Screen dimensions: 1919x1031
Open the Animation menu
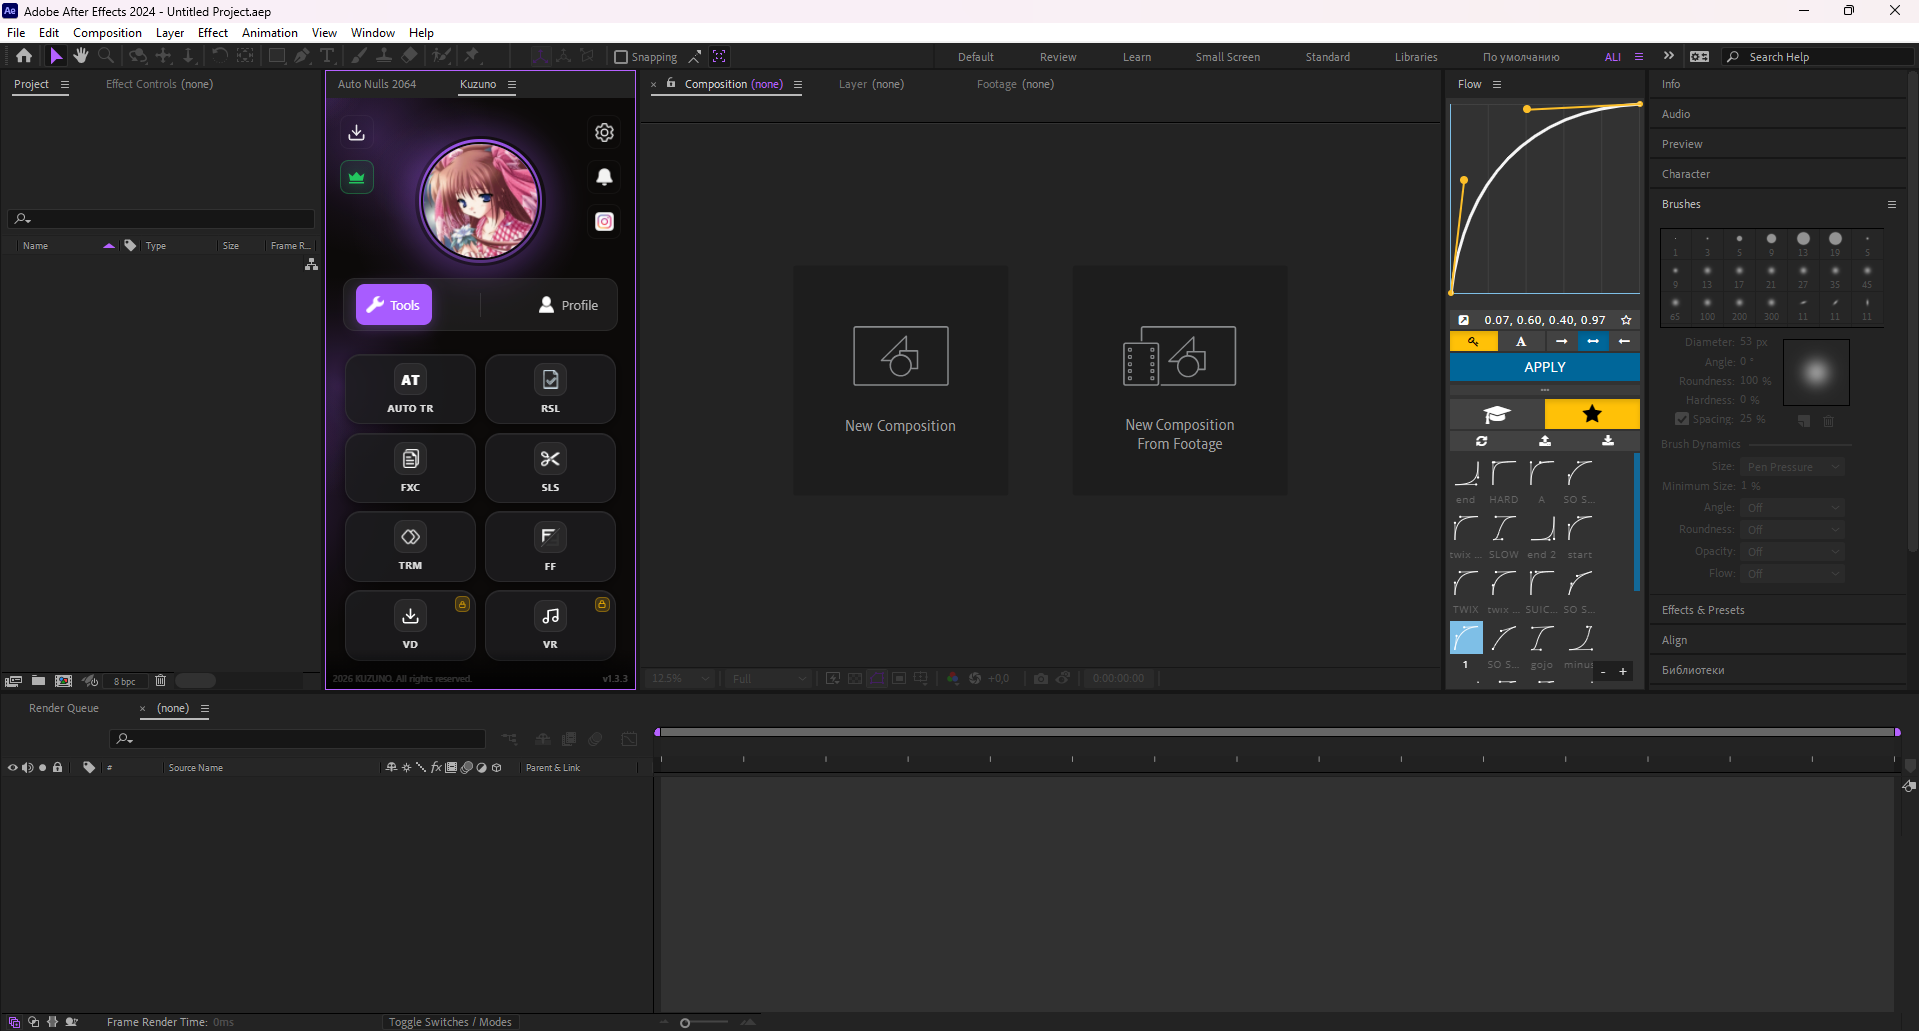[270, 33]
